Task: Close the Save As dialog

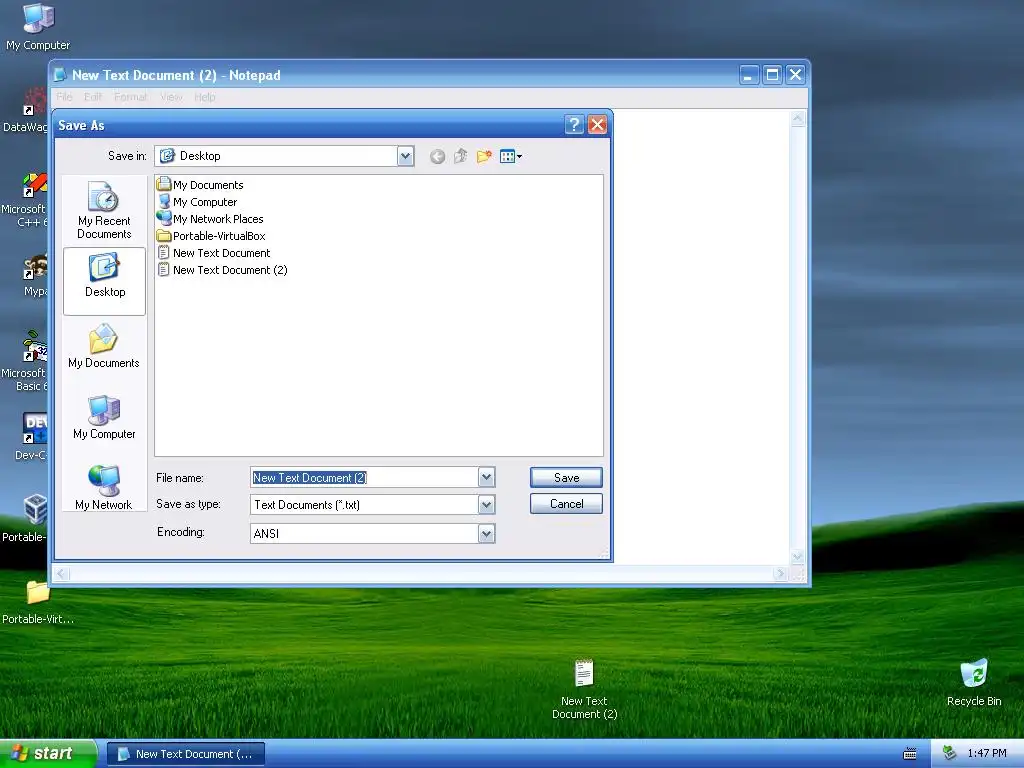Action: point(597,125)
